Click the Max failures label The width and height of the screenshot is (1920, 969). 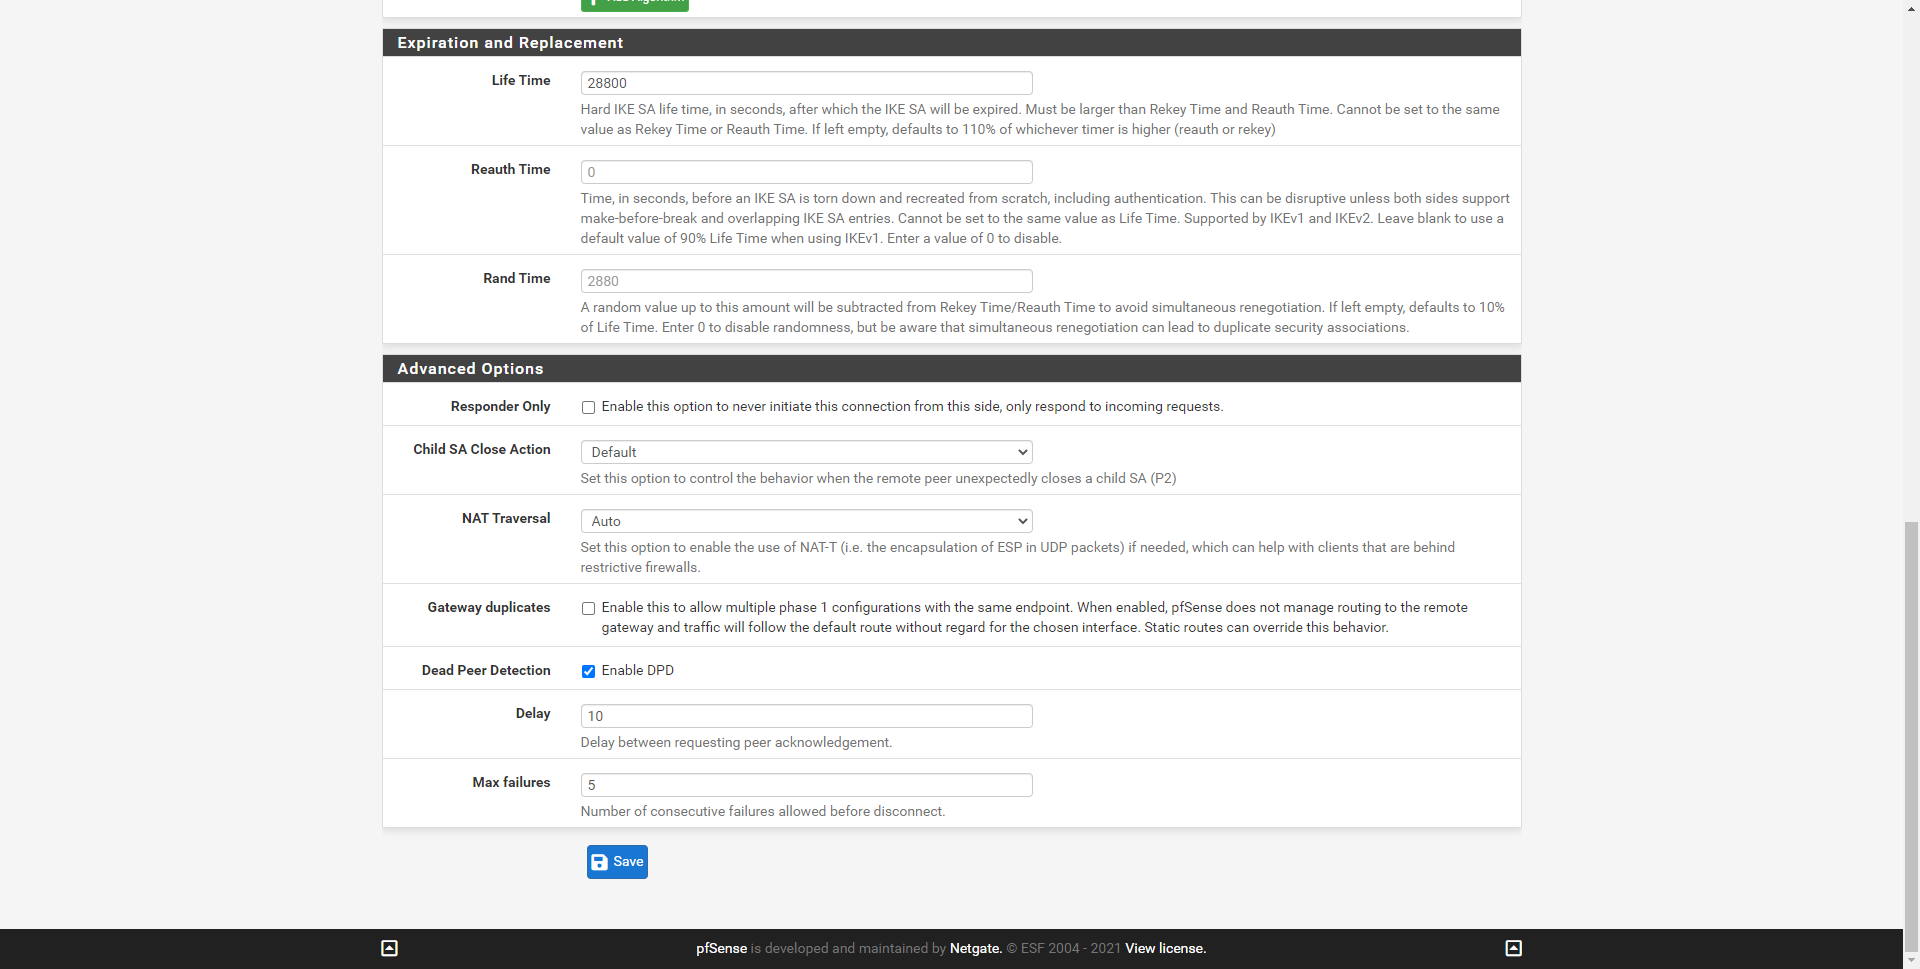click(511, 782)
